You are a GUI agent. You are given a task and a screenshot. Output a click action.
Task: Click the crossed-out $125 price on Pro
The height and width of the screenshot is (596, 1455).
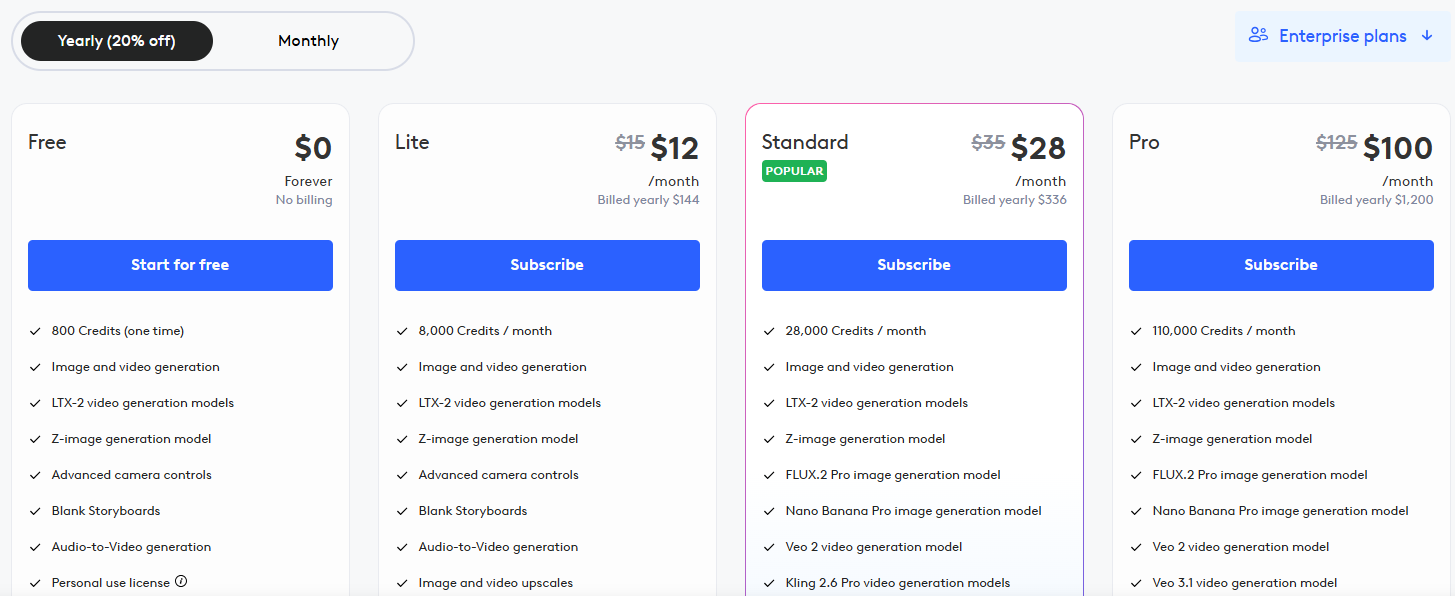pos(1337,143)
